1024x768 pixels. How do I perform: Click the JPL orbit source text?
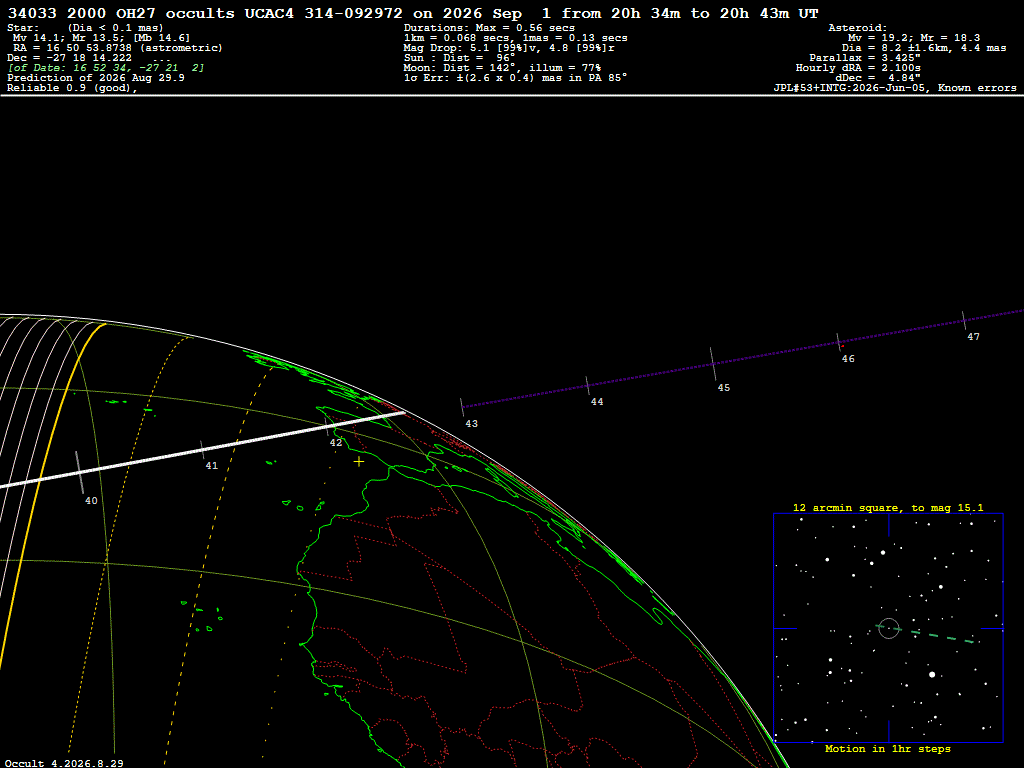[x=895, y=88]
